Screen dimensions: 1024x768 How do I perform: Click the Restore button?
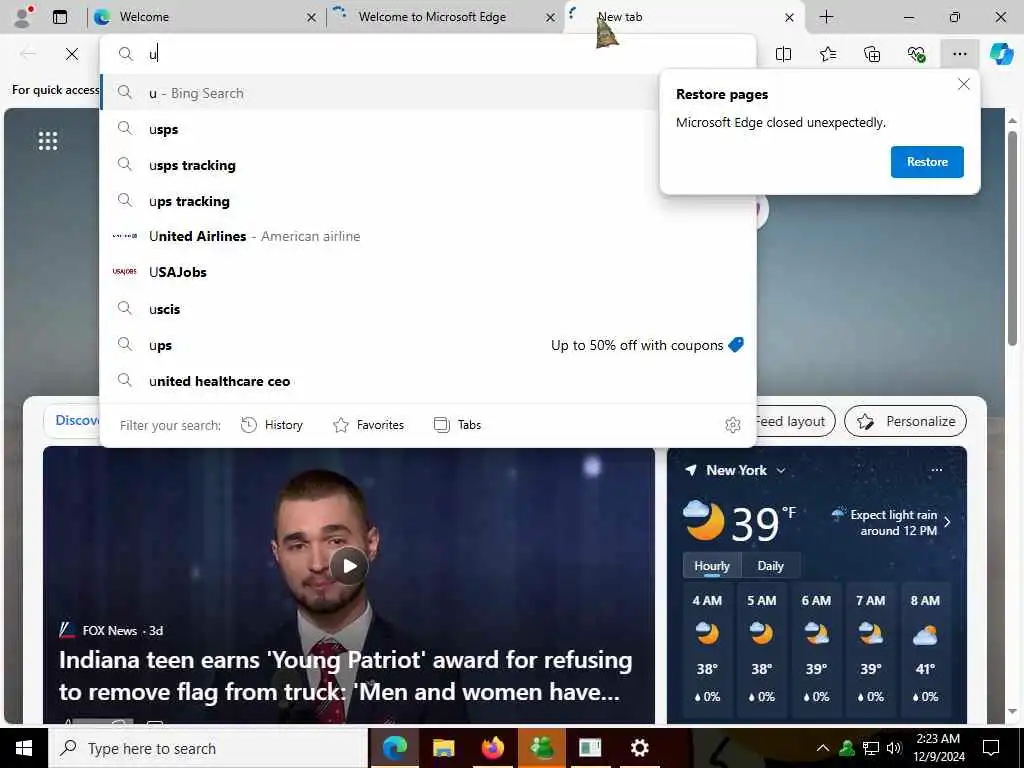(x=927, y=162)
